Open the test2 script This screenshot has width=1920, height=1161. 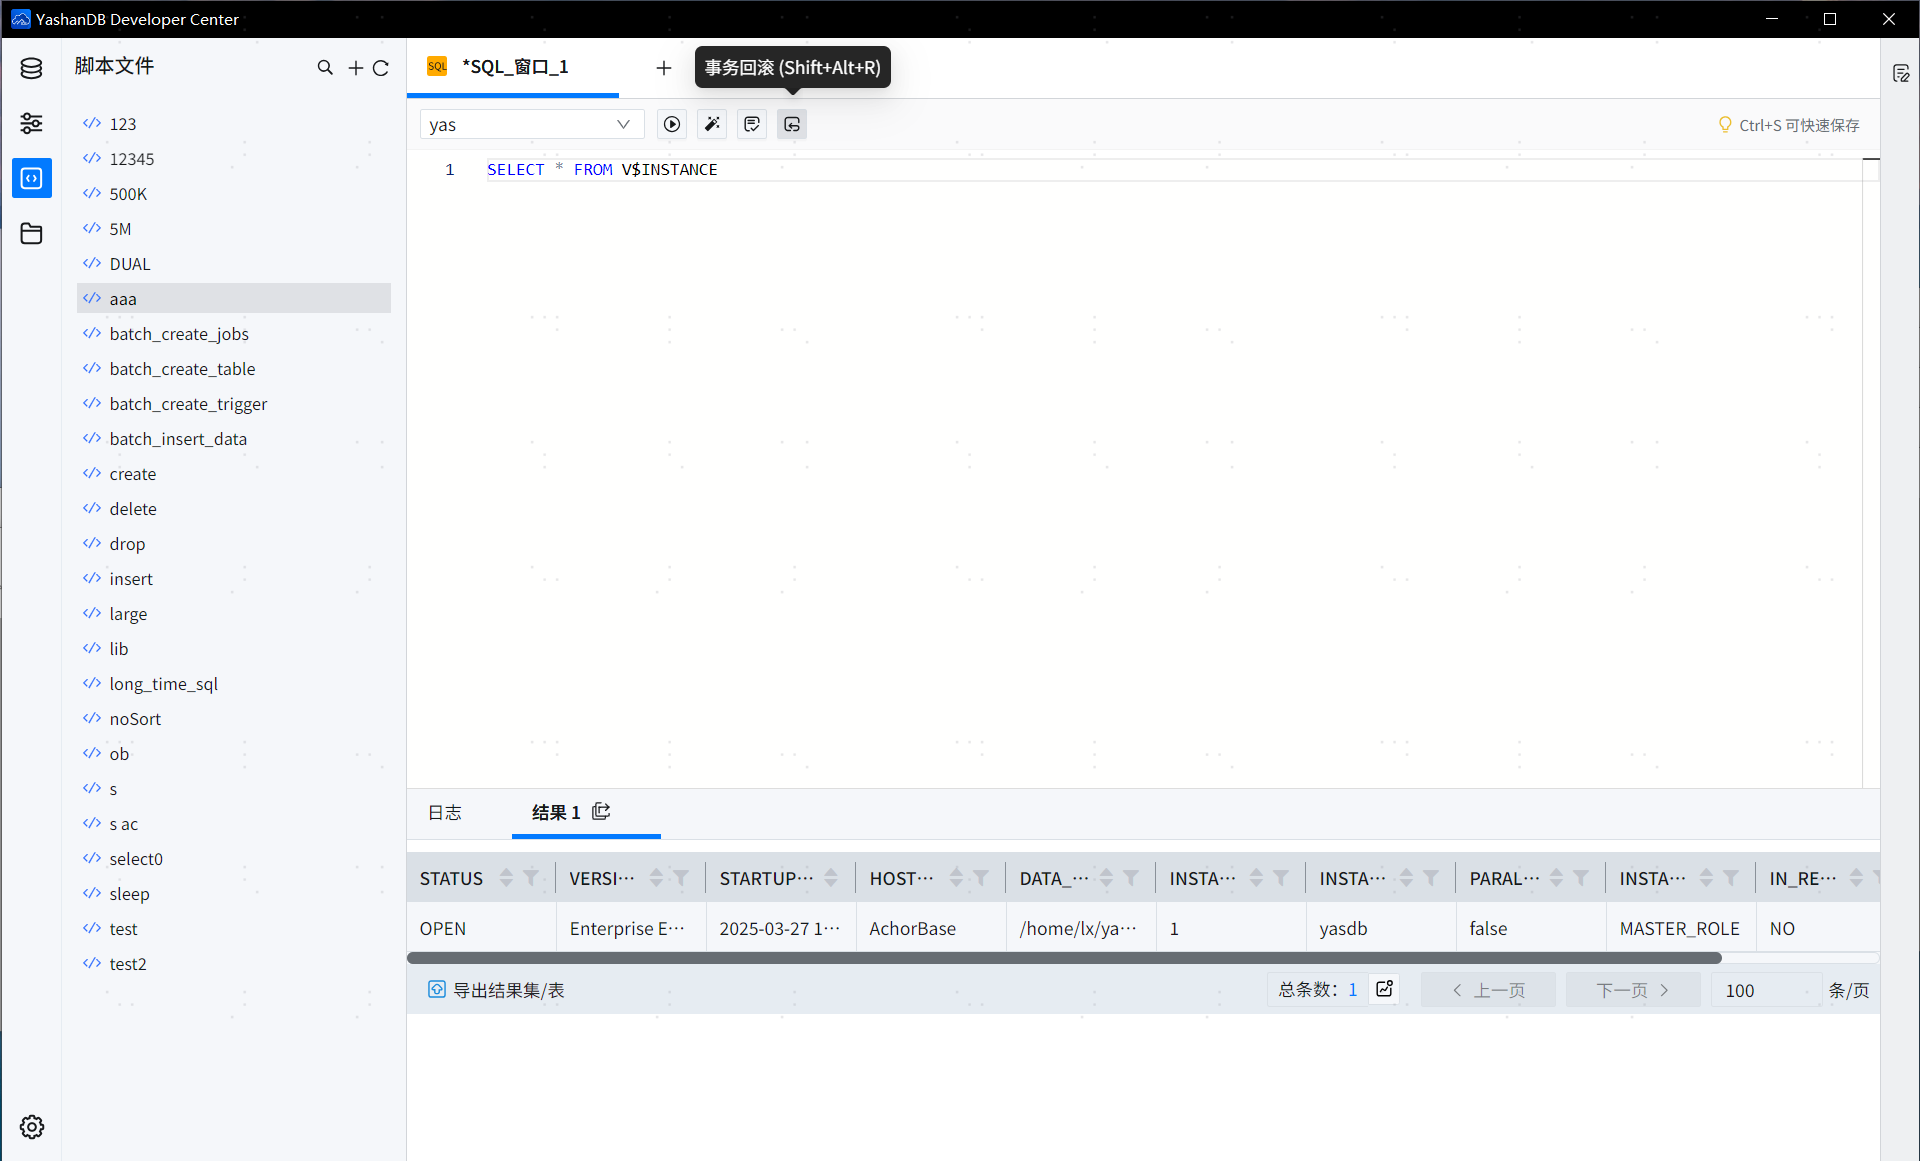click(233, 963)
